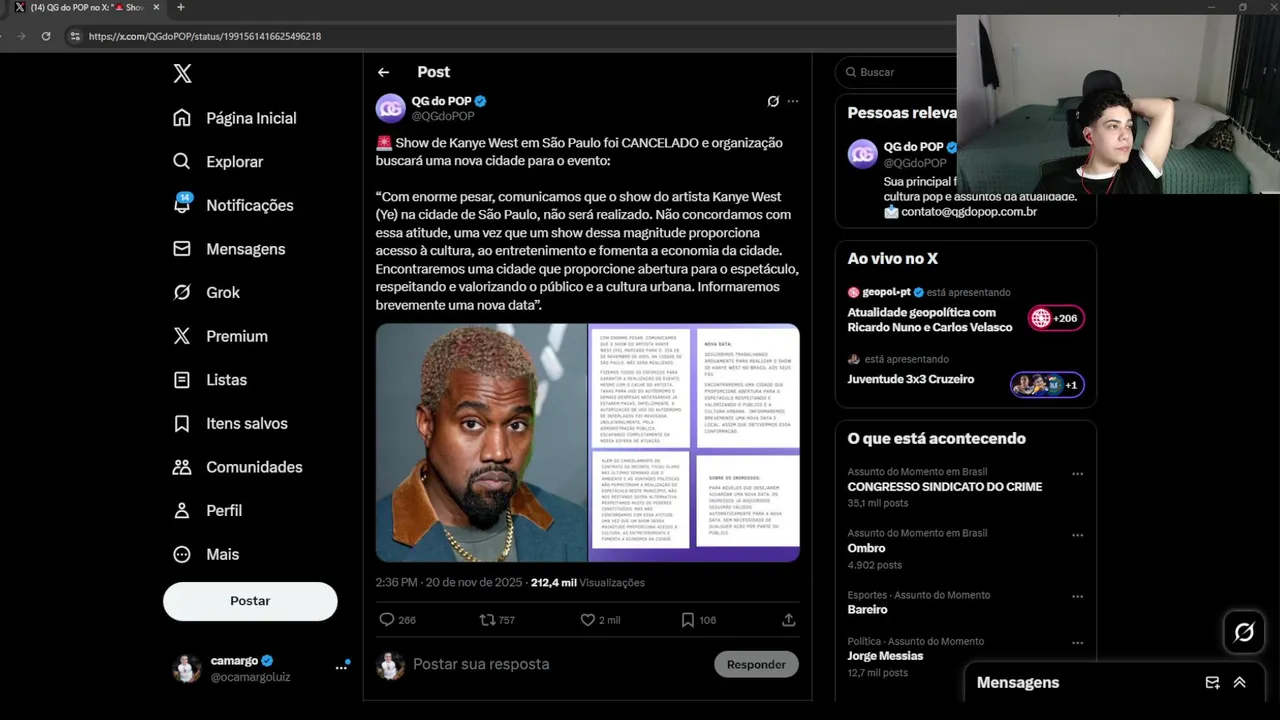Click the Postar sua resposta field
1280x720 pixels.
[x=560, y=664]
